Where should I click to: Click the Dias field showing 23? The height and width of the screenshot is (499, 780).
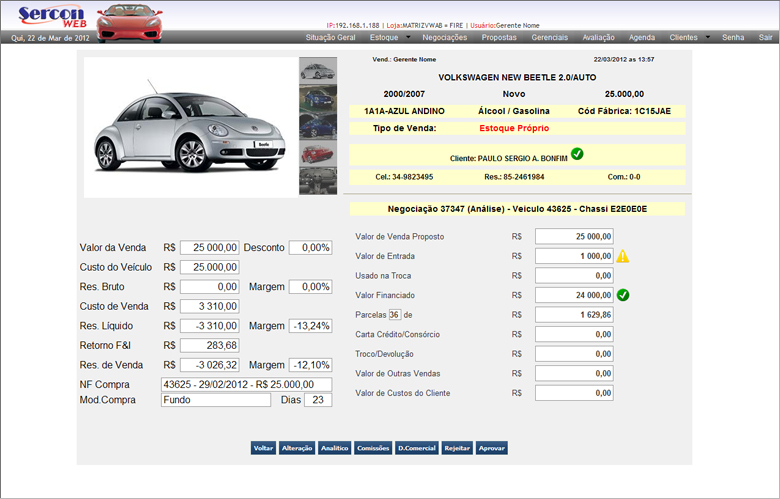pos(318,400)
